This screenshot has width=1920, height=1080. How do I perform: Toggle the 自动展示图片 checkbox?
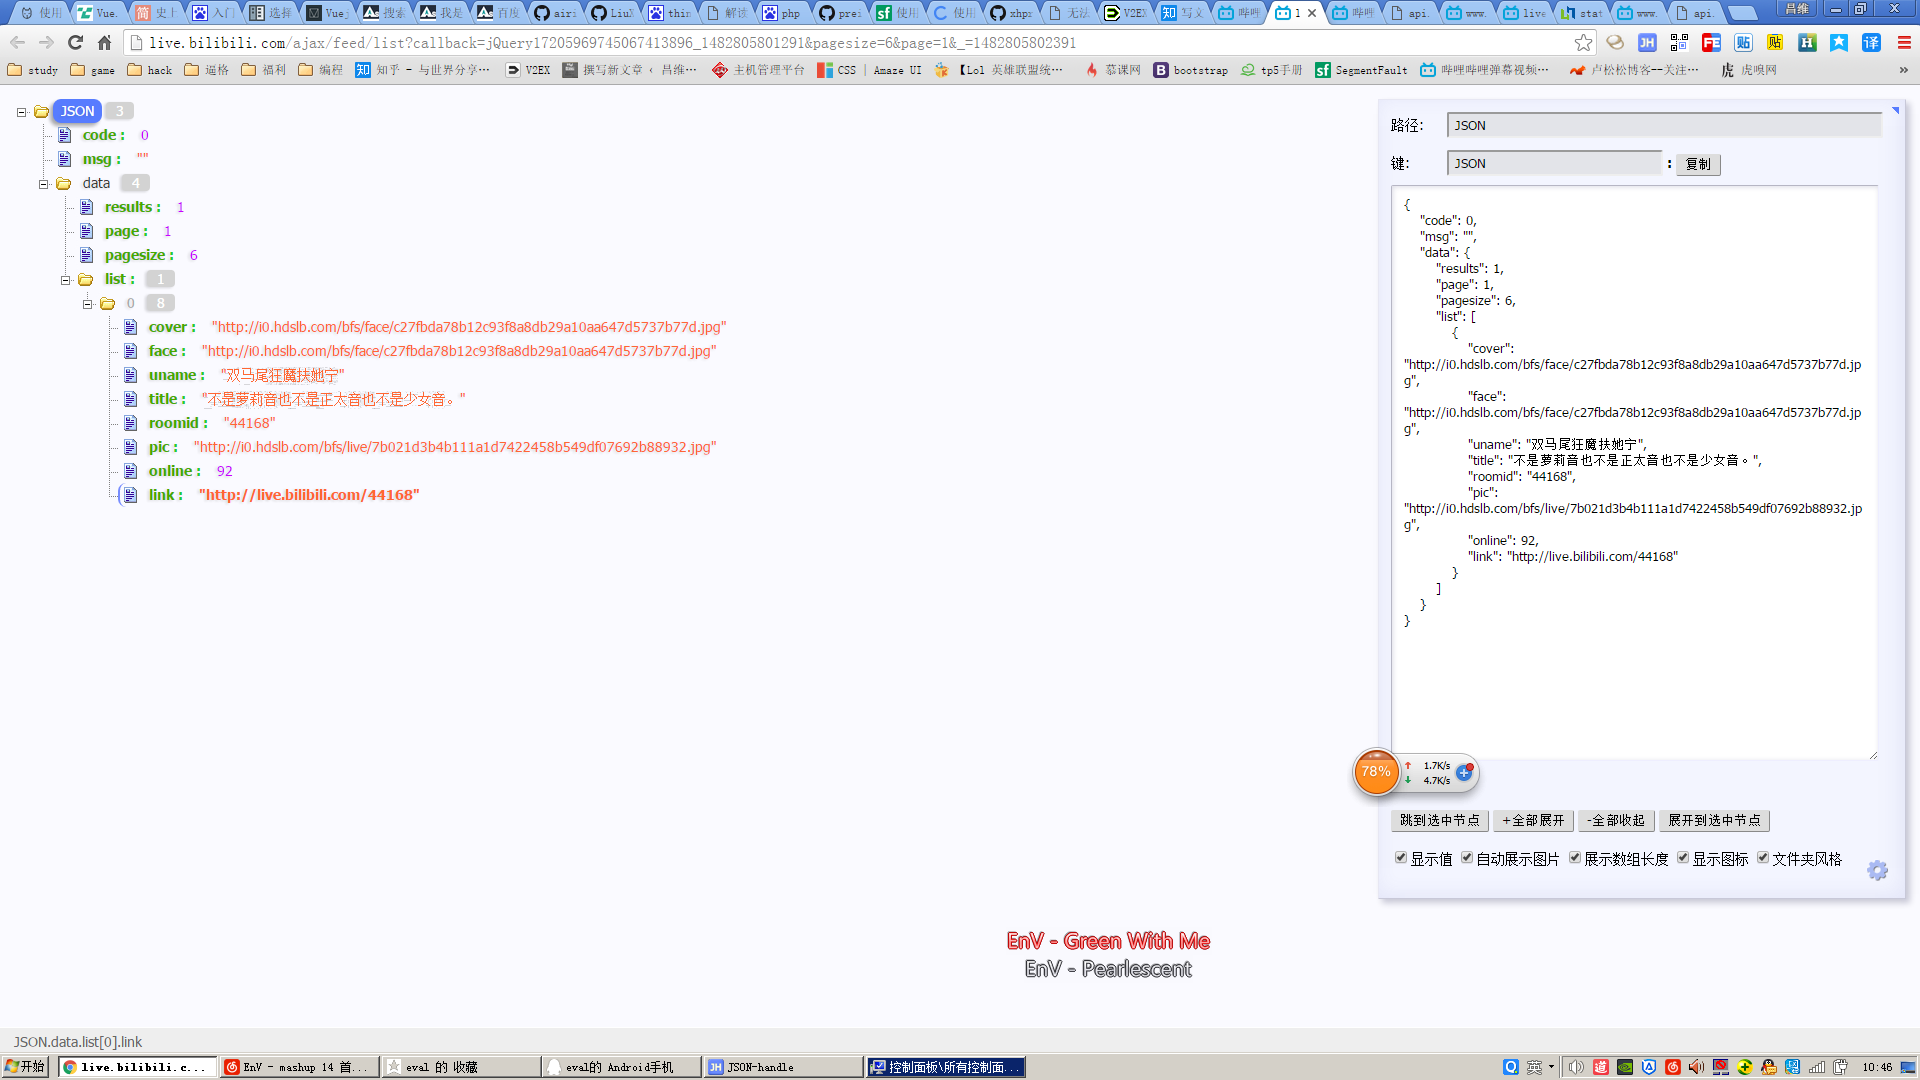point(1467,858)
